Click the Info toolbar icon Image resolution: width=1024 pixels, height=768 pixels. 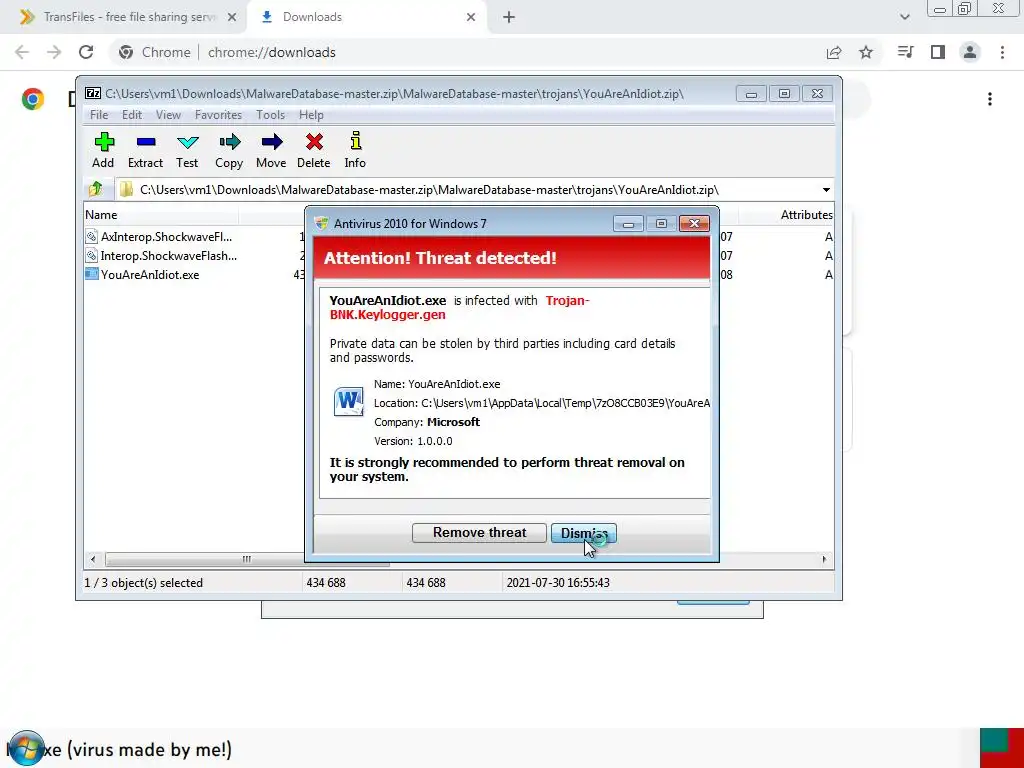pos(355,150)
